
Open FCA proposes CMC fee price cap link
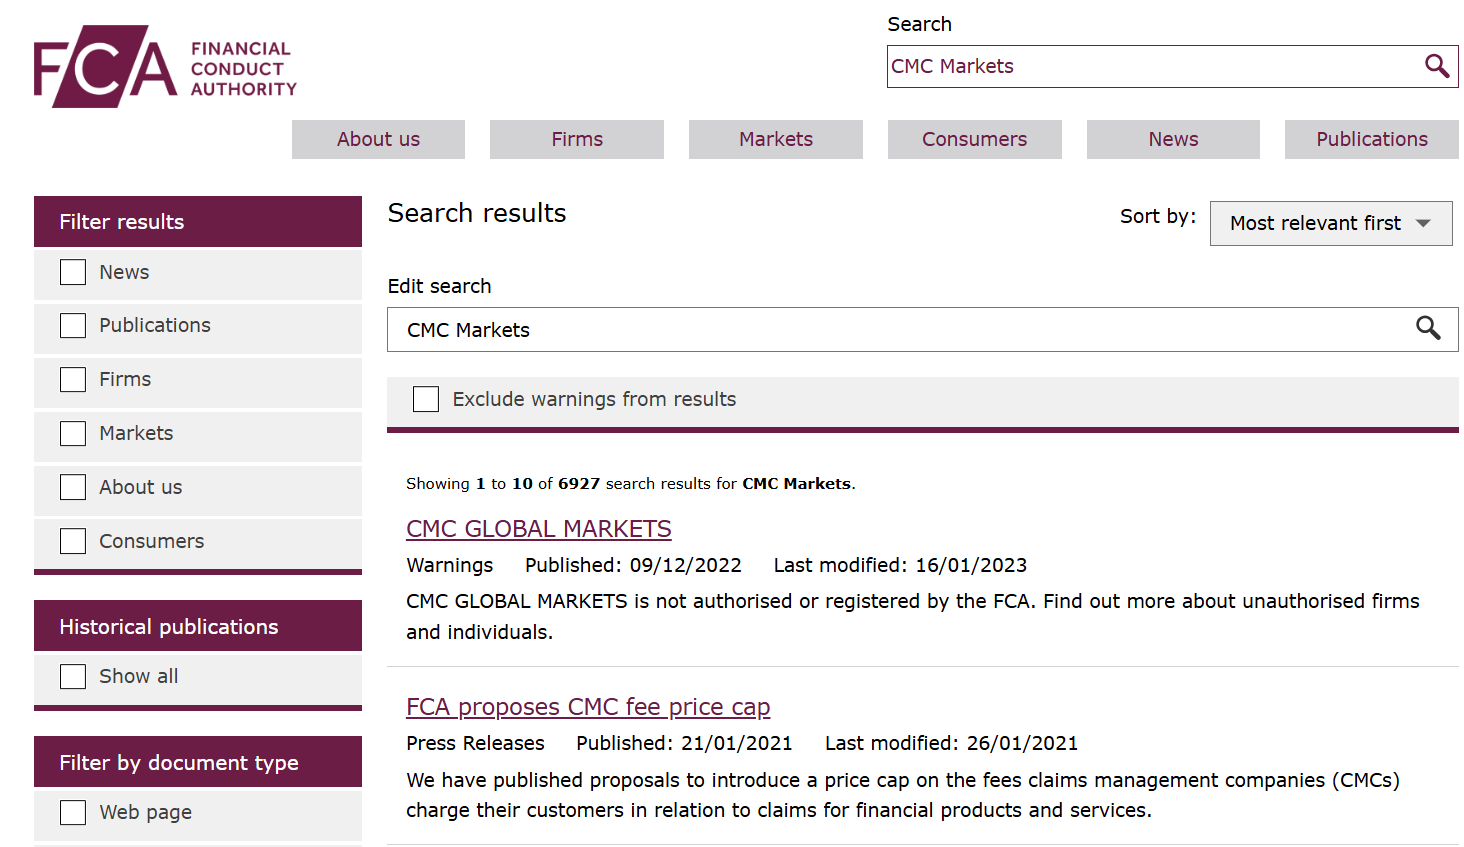(587, 707)
